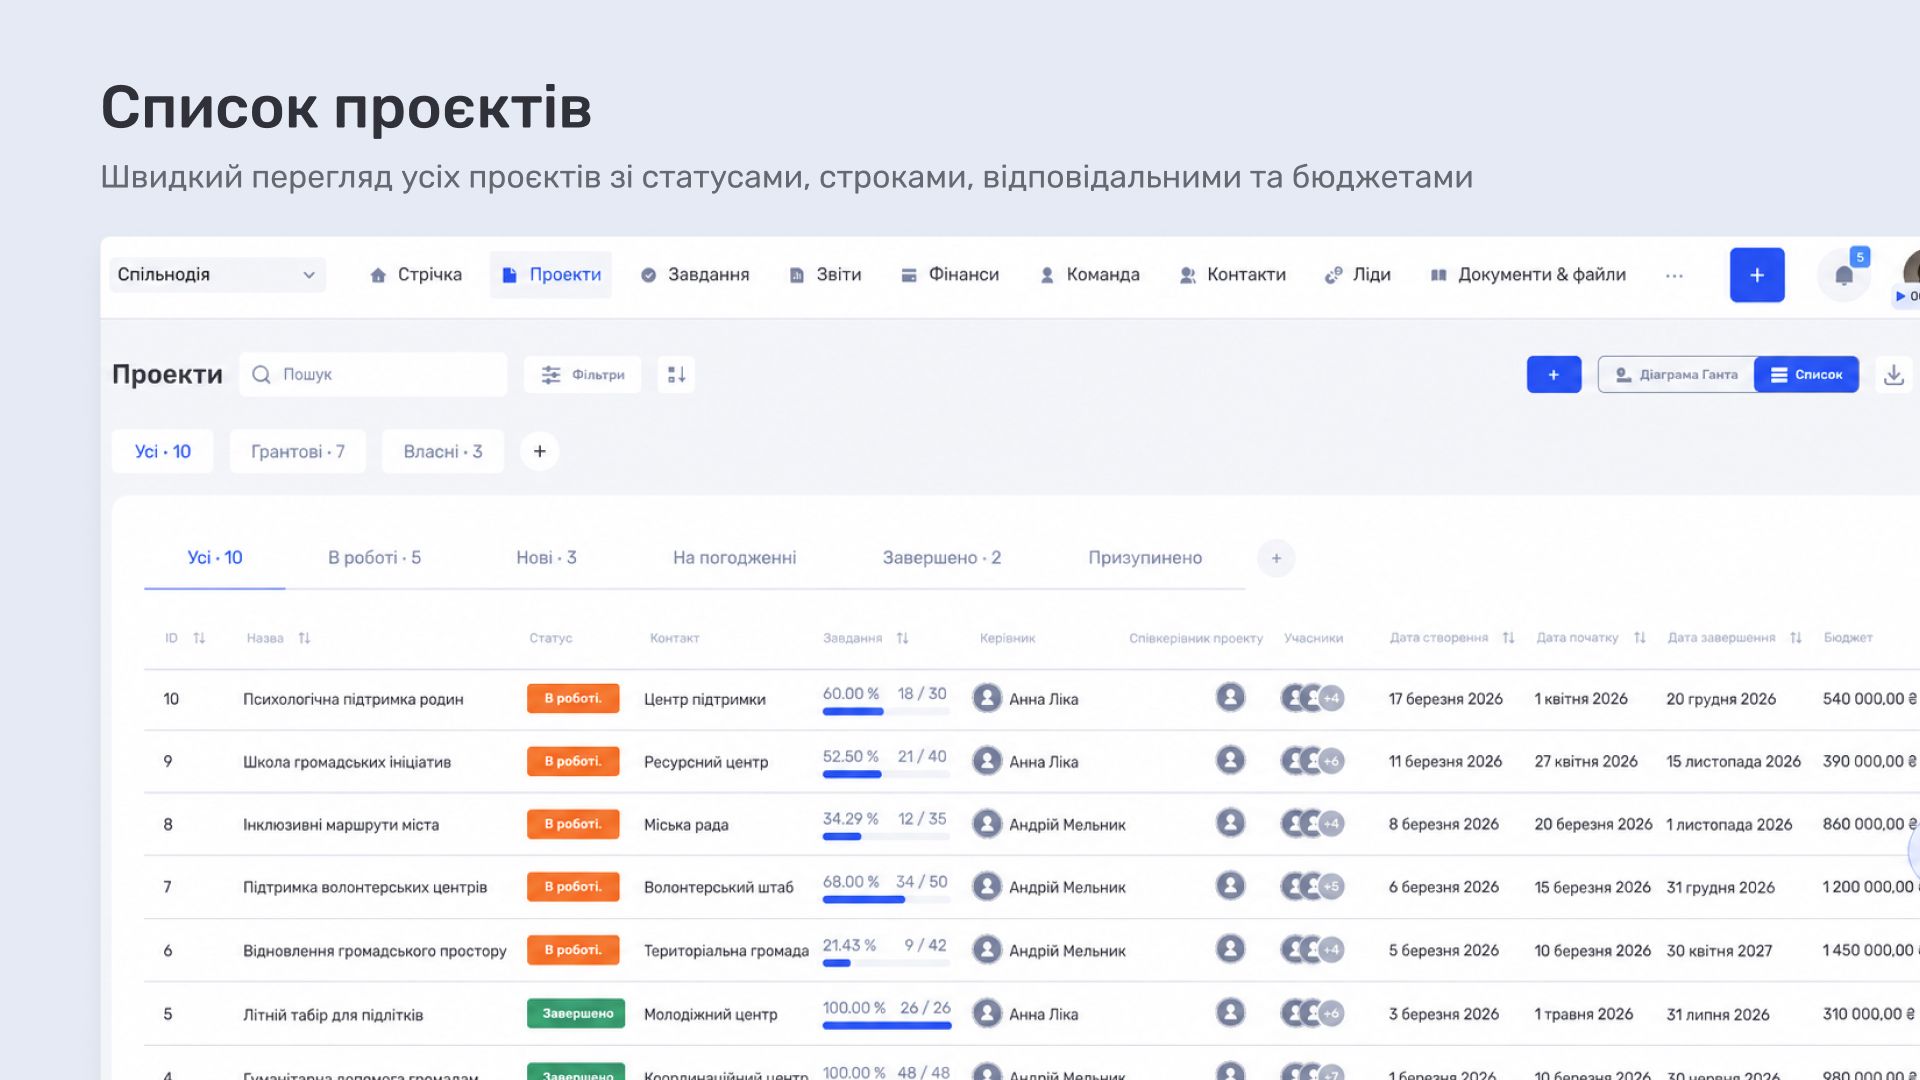Switch to Список view
The height and width of the screenshot is (1080, 1920).
1806,374
